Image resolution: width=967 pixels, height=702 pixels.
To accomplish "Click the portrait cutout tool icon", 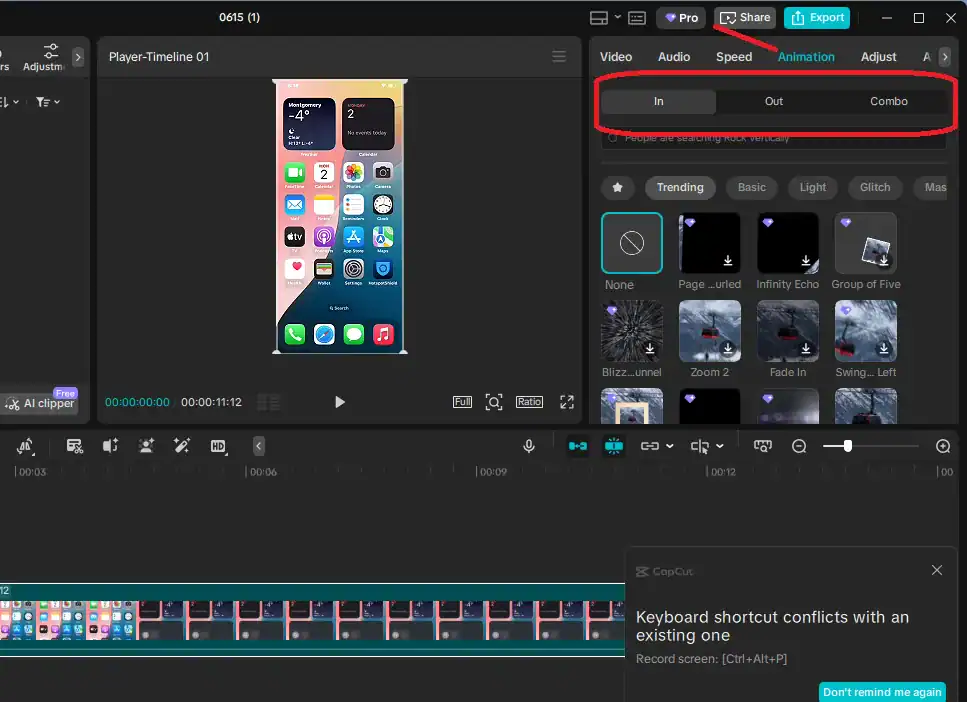I will pyautogui.click(x=146, y=446).
